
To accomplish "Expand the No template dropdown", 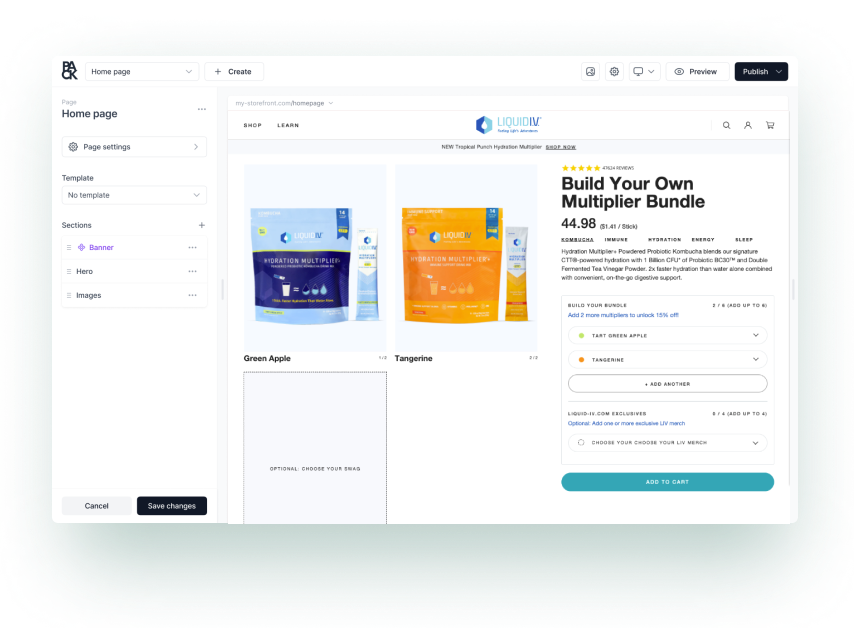I will (134, 195).
